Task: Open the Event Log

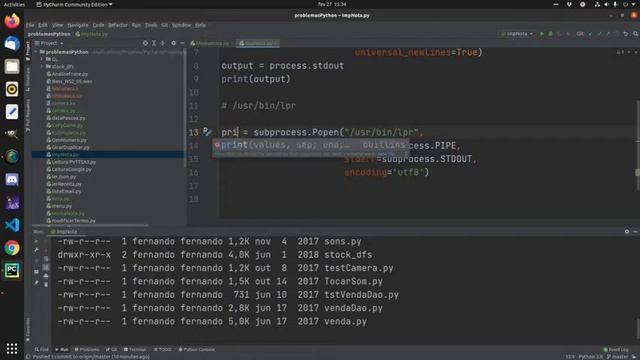Action: click(616, 349)
